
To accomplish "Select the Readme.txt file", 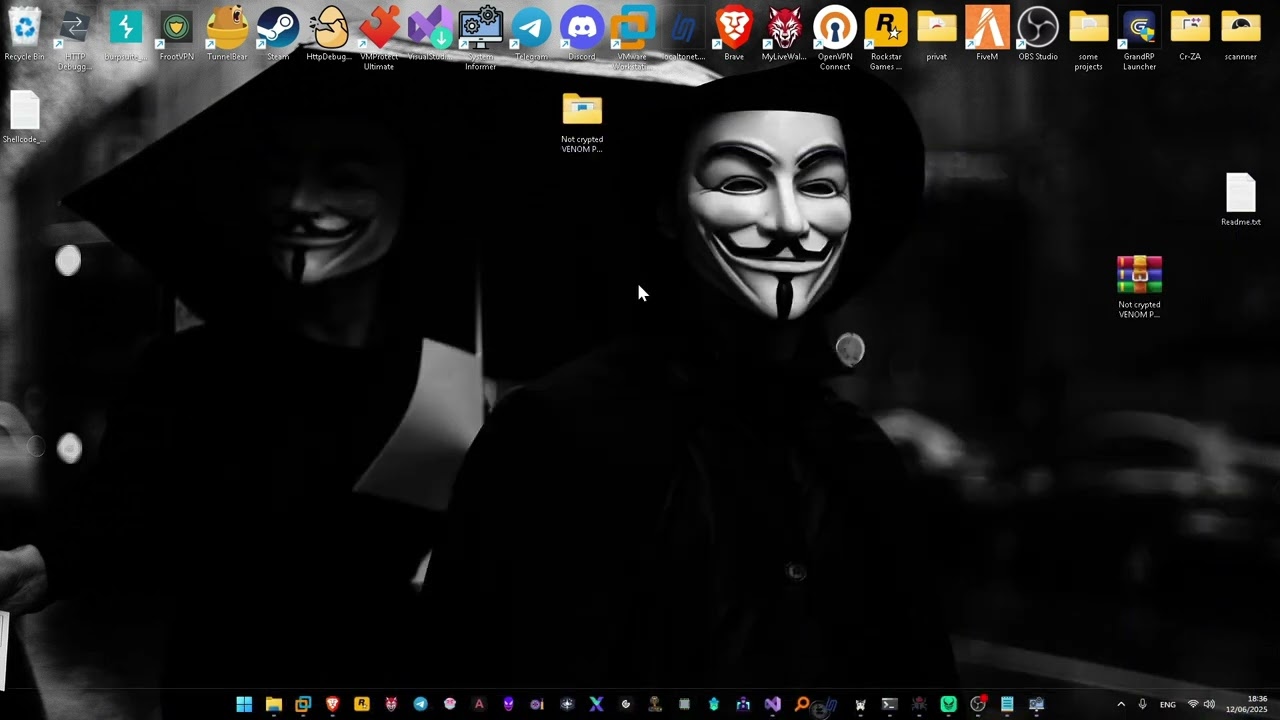I will (x=1241, y=199).
